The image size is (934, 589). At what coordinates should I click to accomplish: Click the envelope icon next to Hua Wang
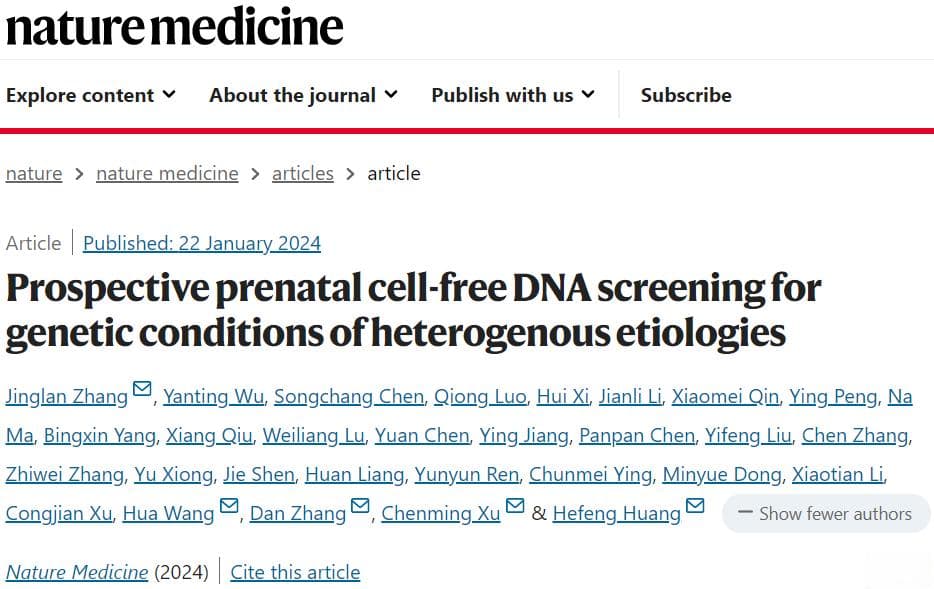coord(229,506)
